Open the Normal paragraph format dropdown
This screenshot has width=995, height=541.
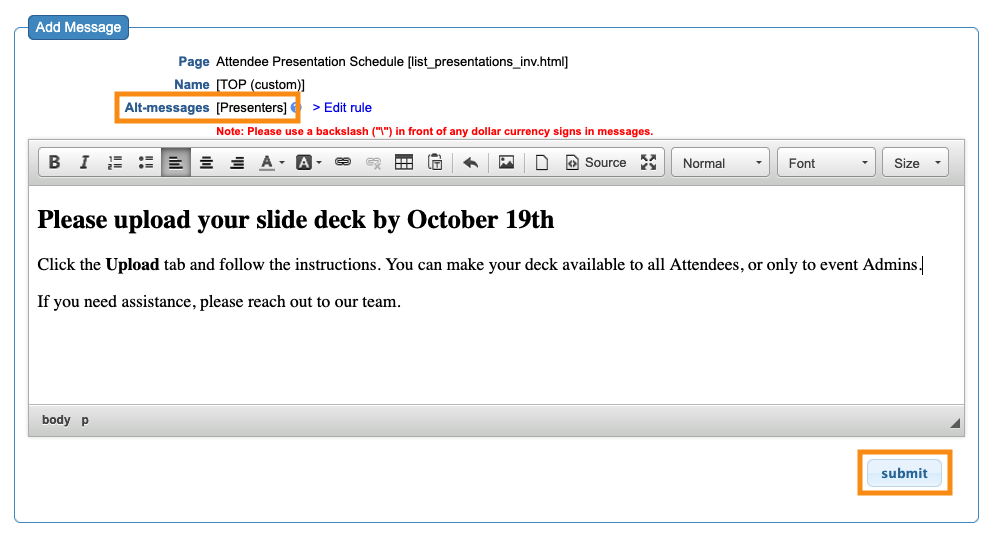point(722,163)
